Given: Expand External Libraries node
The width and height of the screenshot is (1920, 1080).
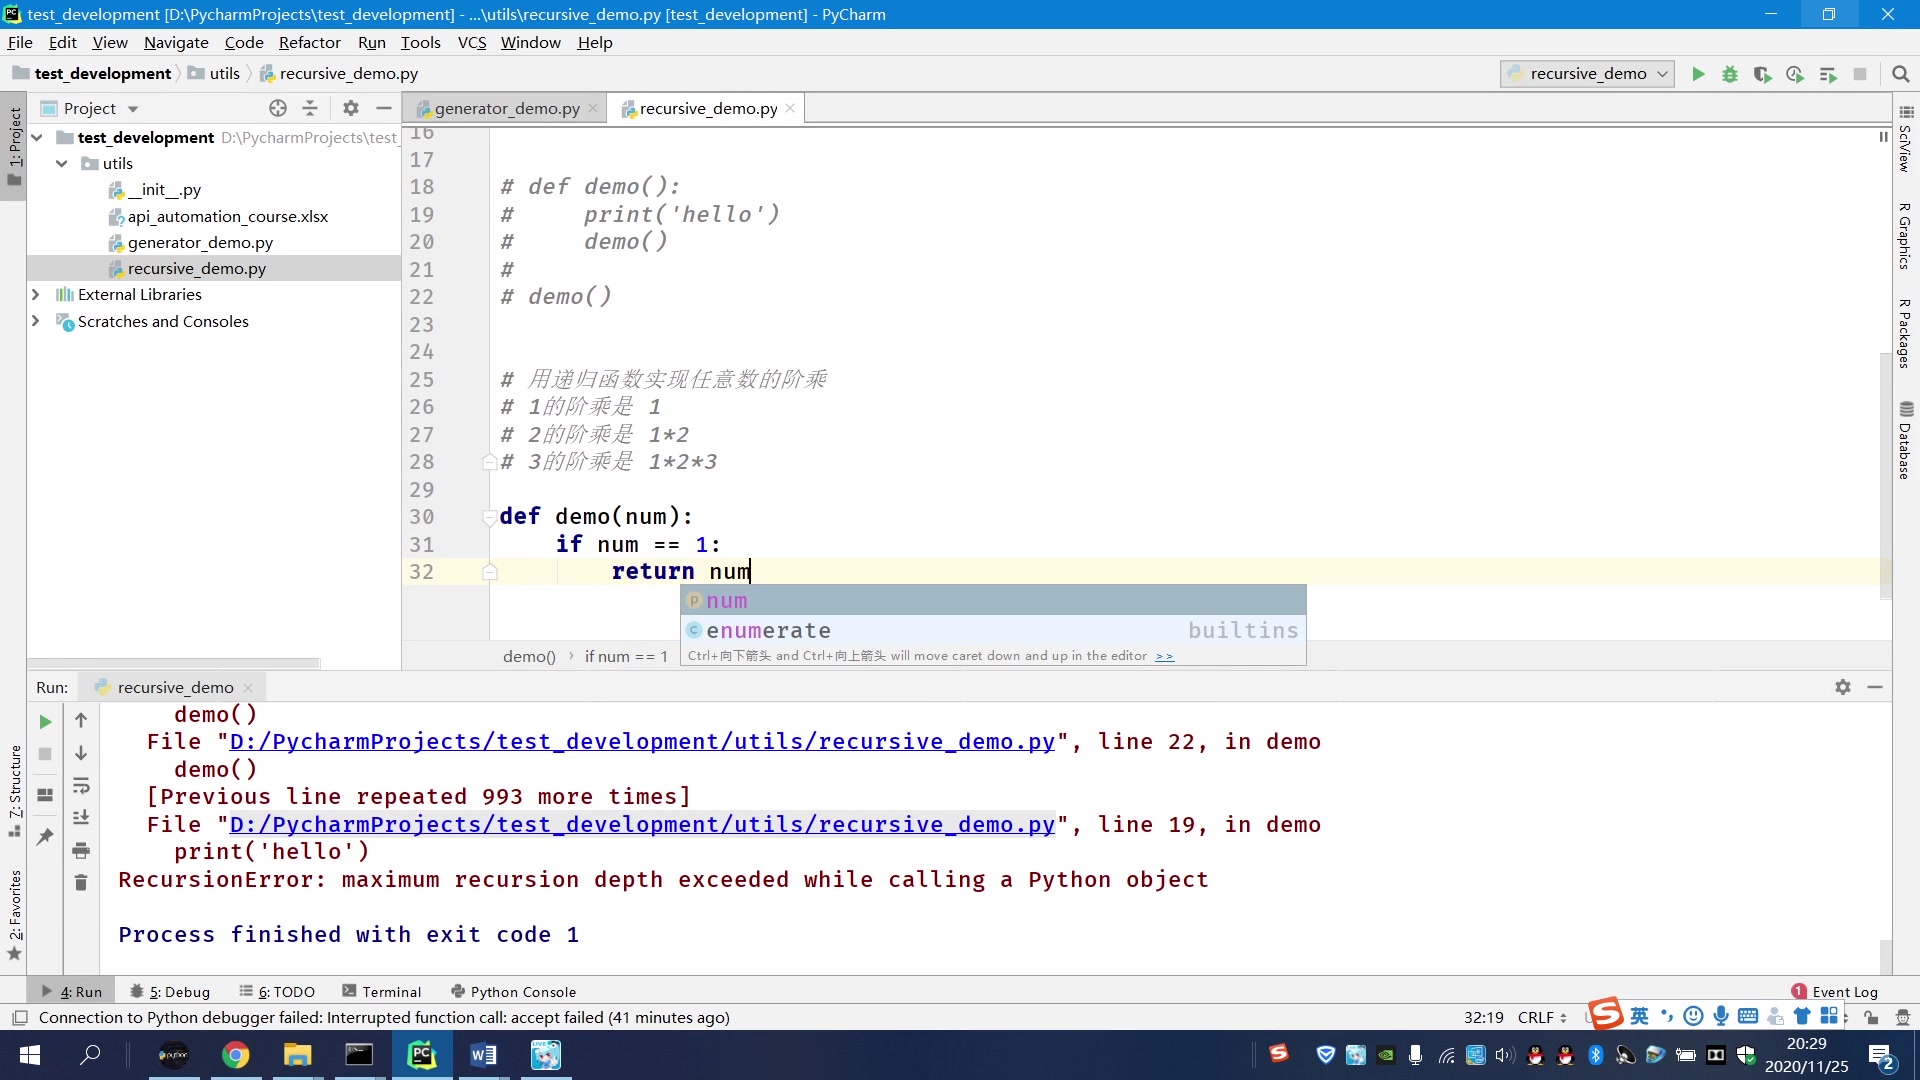Looking at the screenshot, I should click(x=36, y=294).
